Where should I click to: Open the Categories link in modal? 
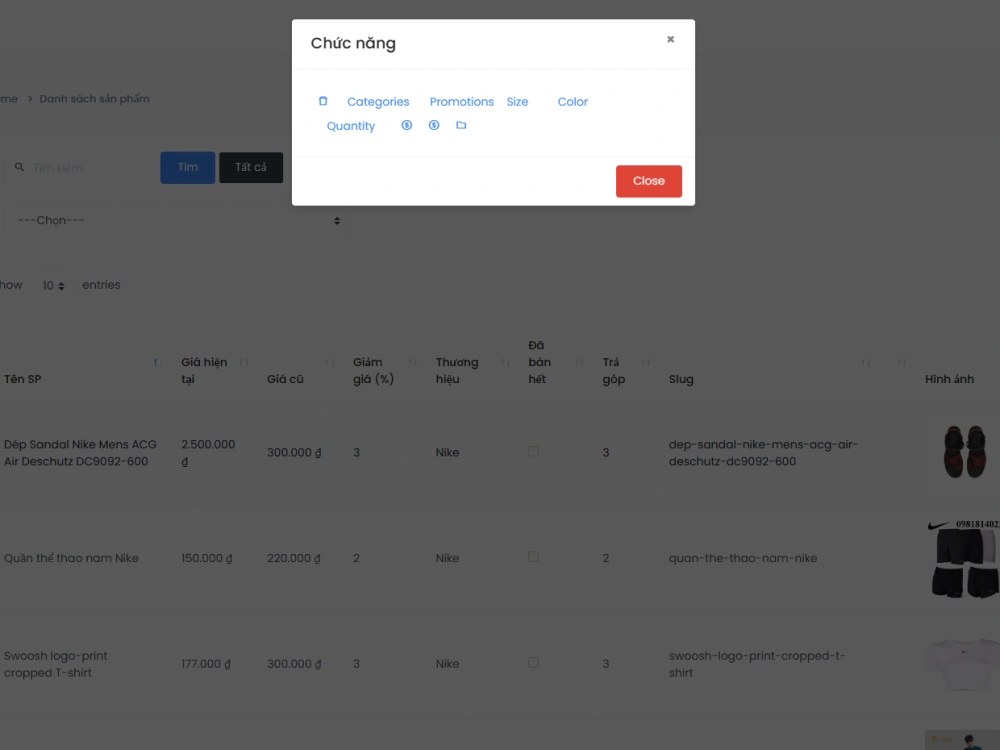[378, 101]
